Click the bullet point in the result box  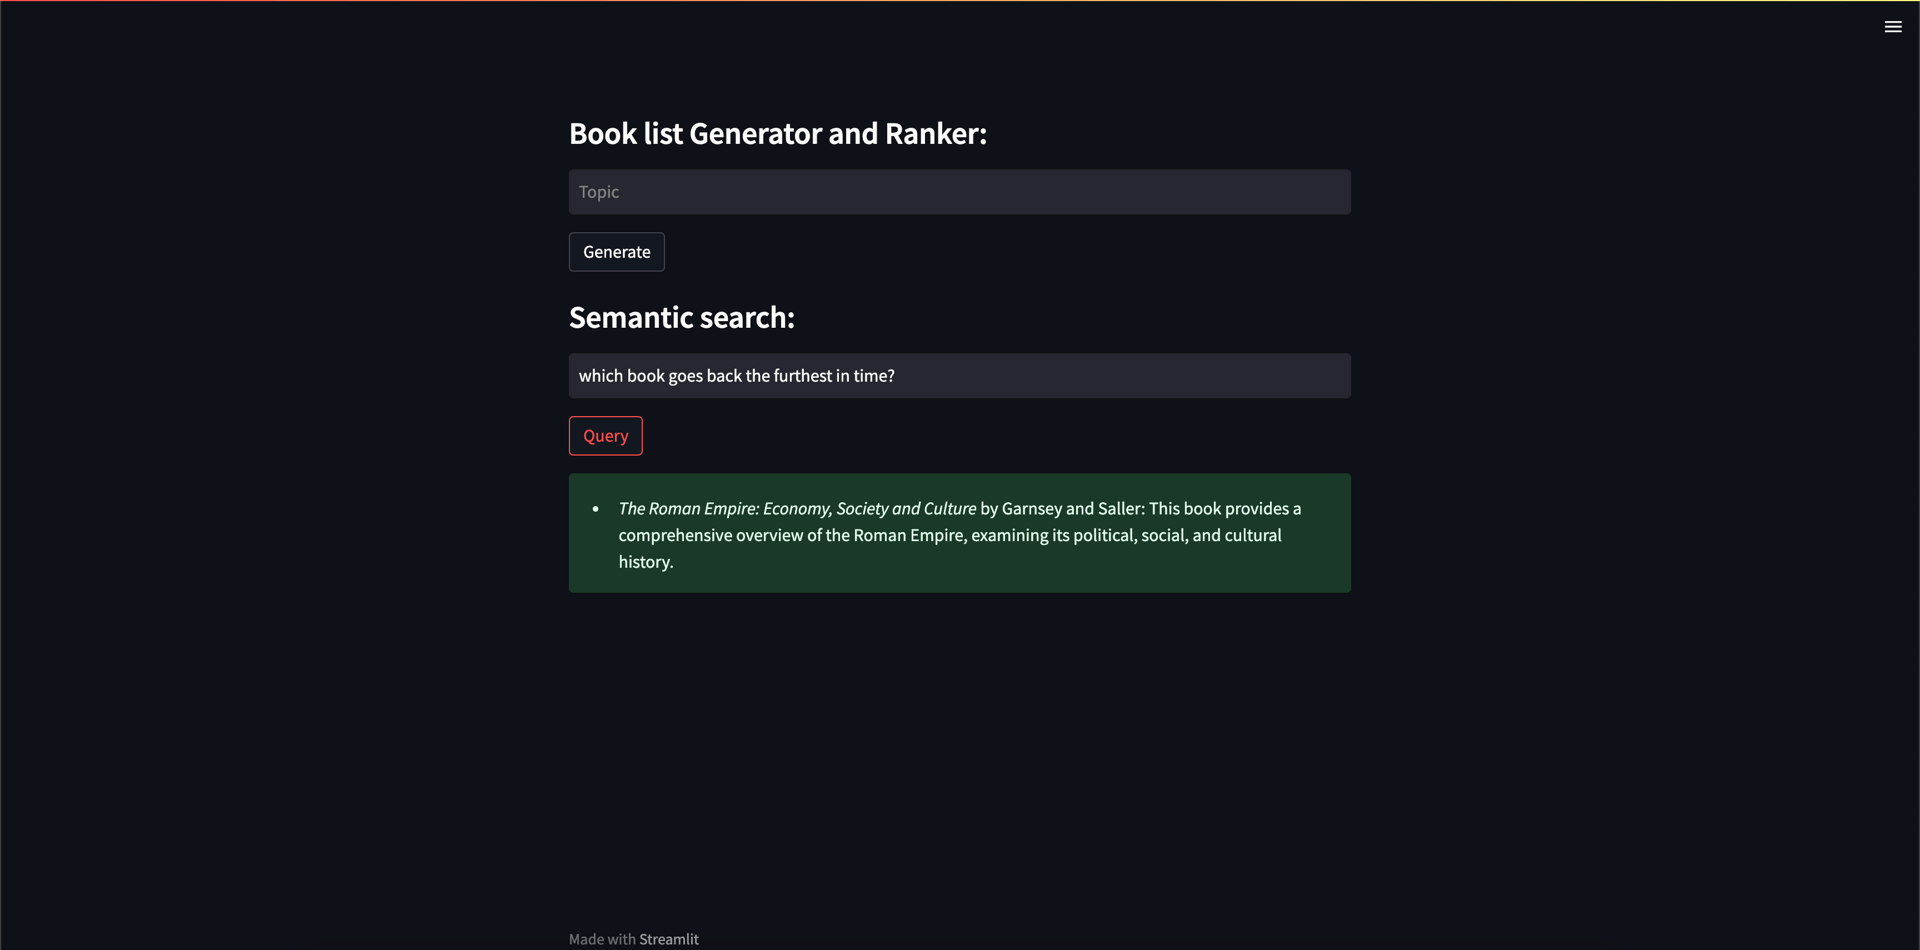click(596, 509)
